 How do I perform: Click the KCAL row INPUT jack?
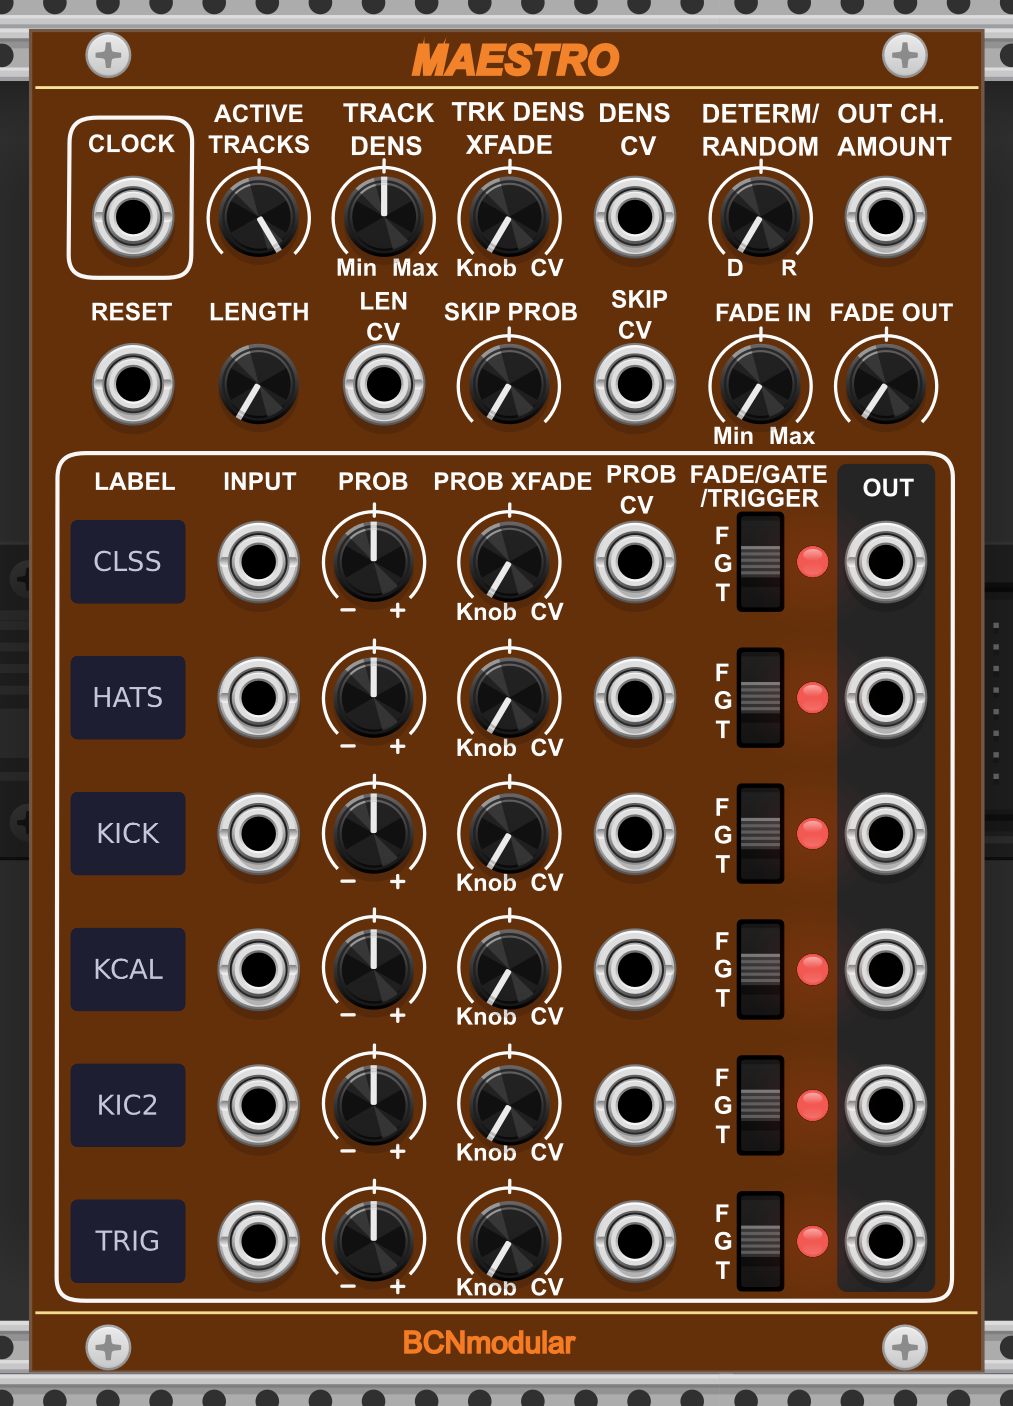[x=259, y=969]
